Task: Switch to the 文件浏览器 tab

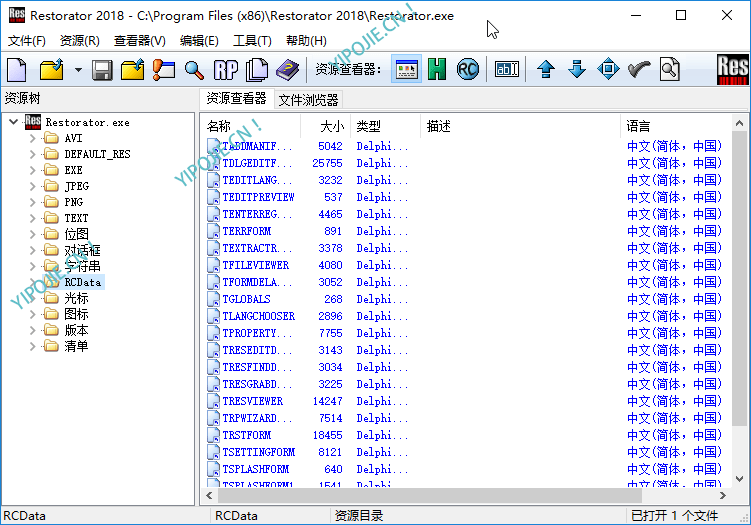Action: [308, 99]
